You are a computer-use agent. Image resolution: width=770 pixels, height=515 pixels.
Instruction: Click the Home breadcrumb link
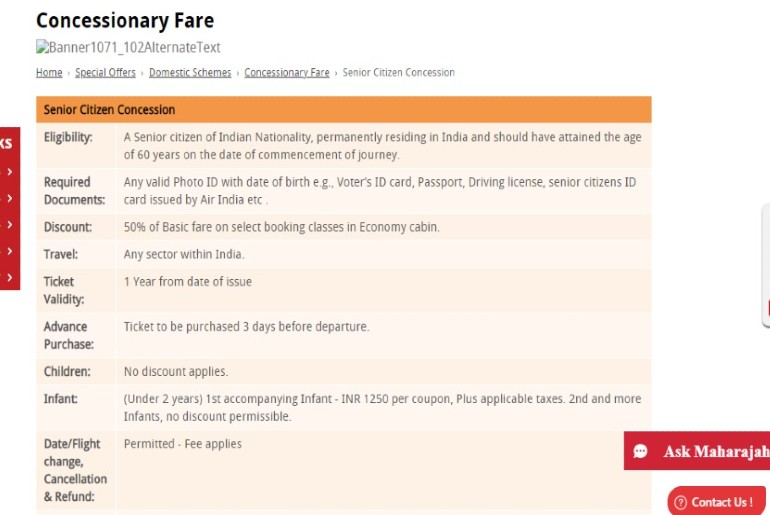coord(49,73)
